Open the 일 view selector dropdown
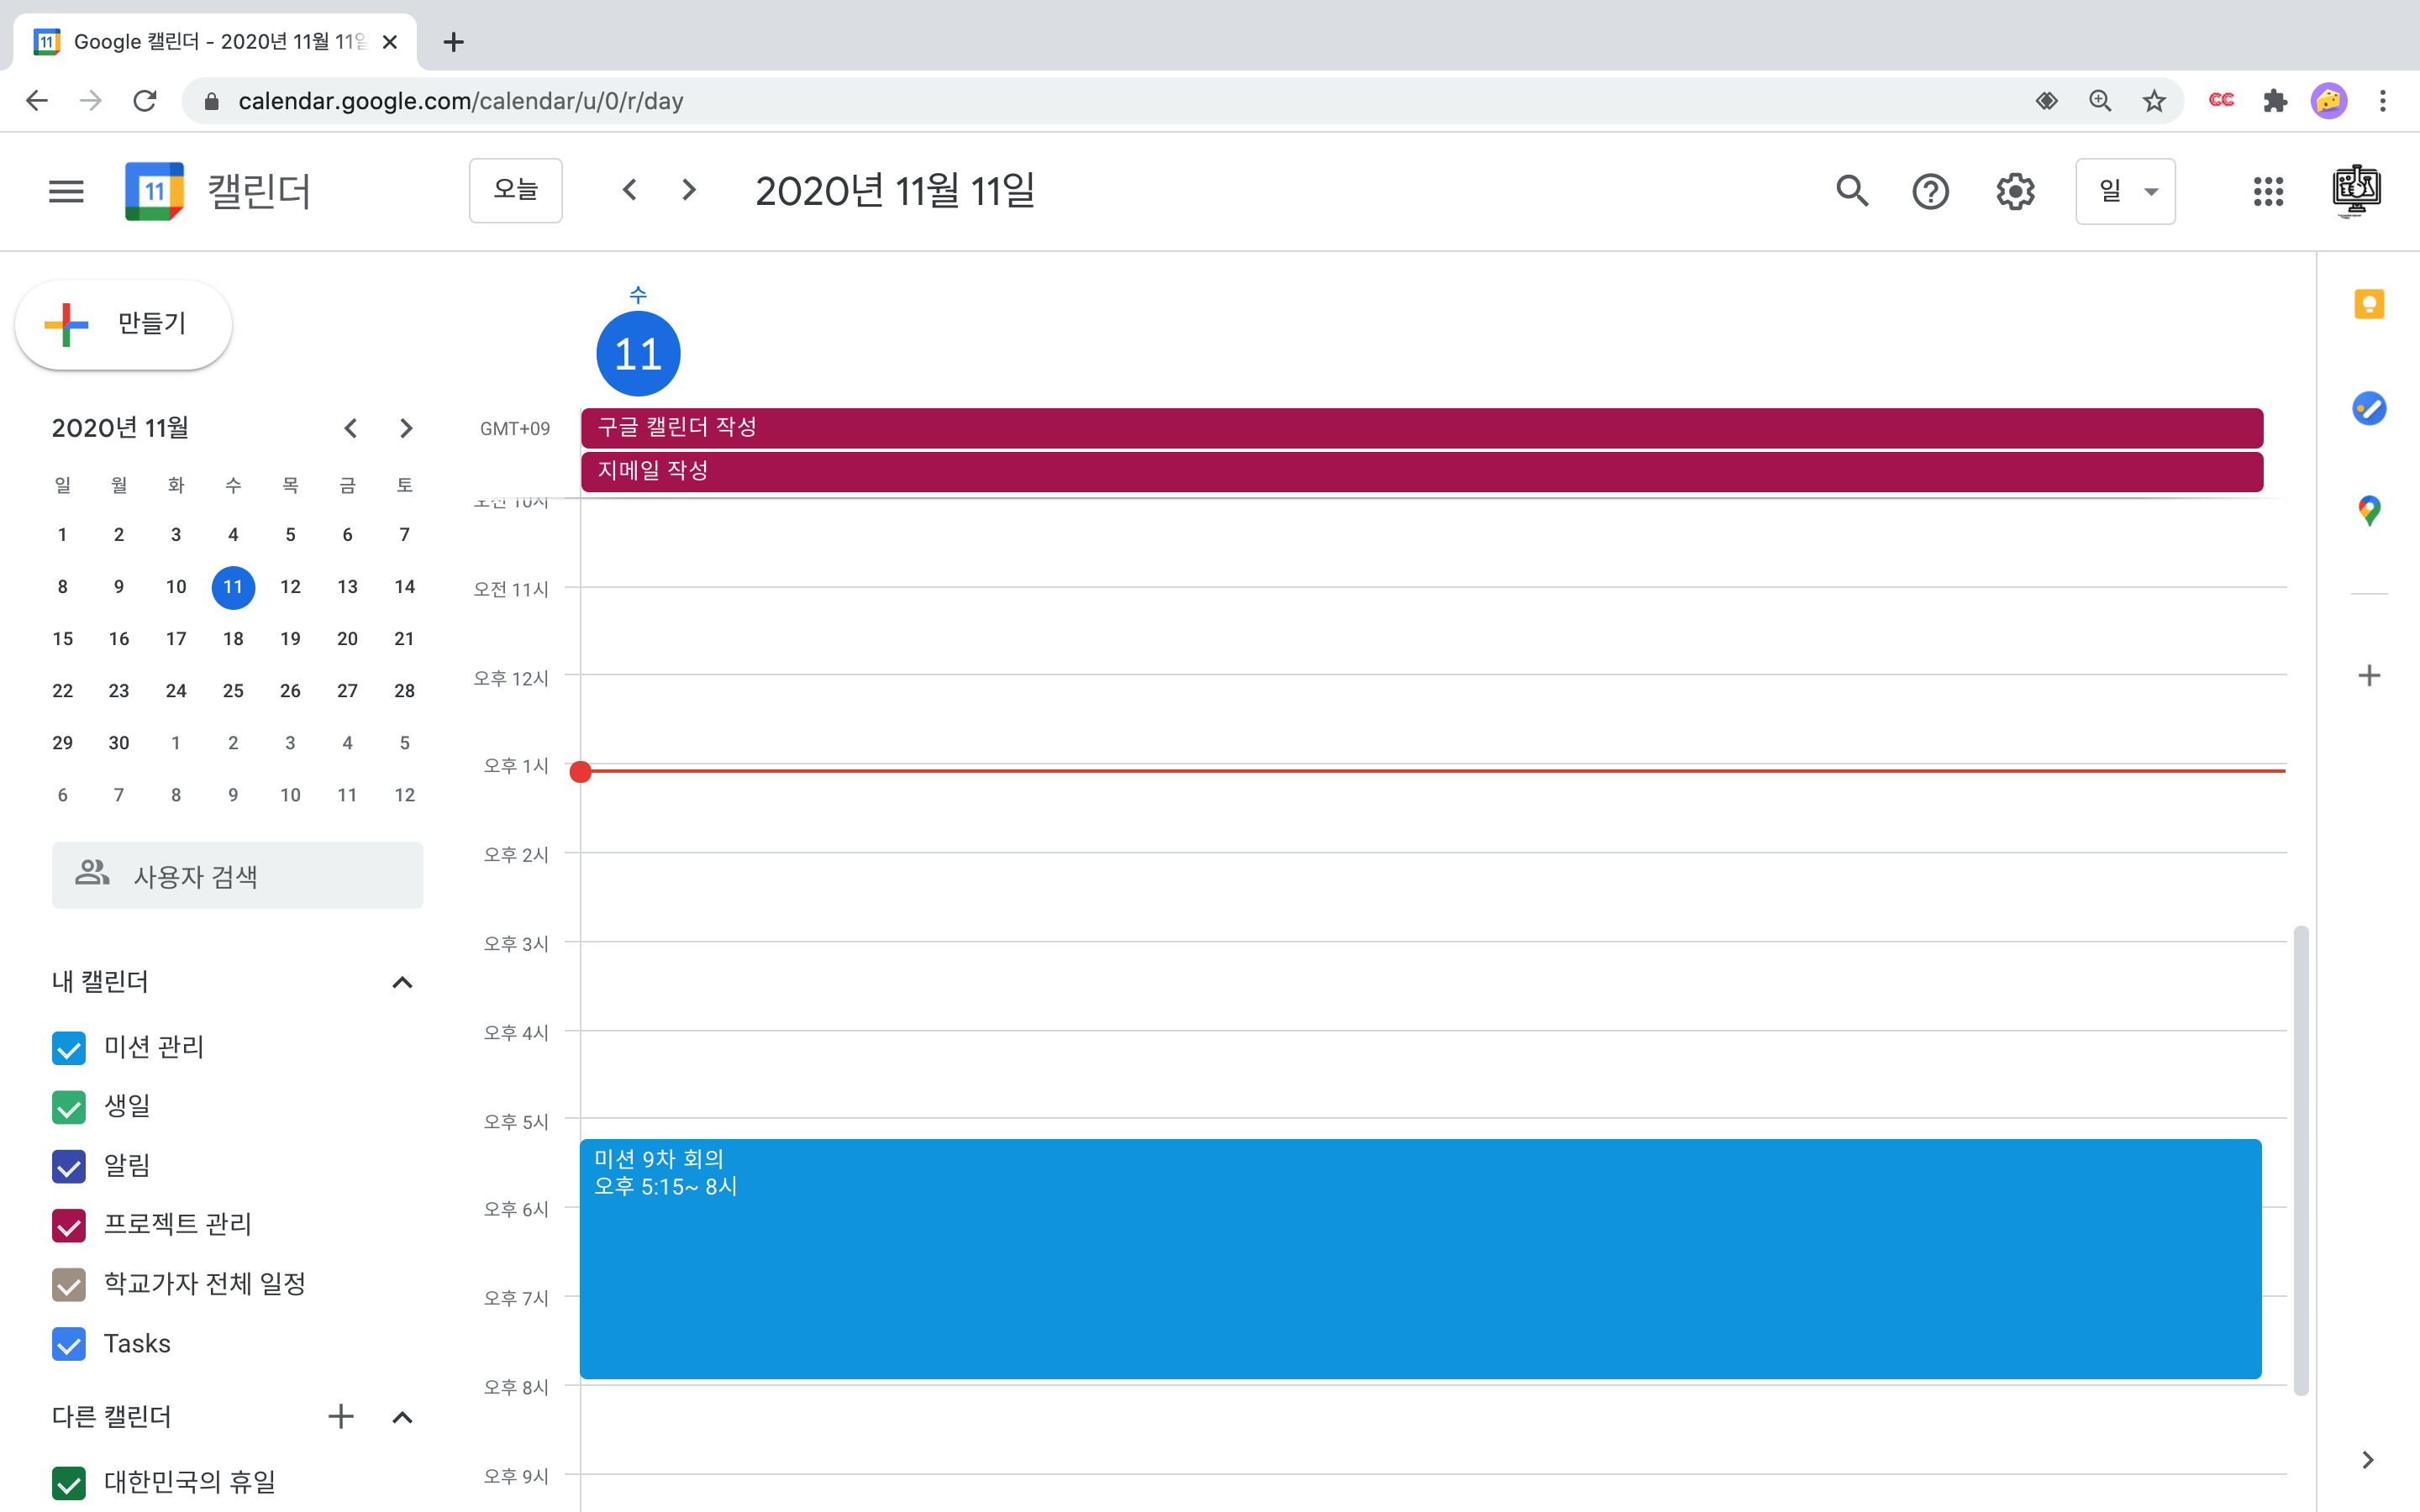 pos(2125,190)
